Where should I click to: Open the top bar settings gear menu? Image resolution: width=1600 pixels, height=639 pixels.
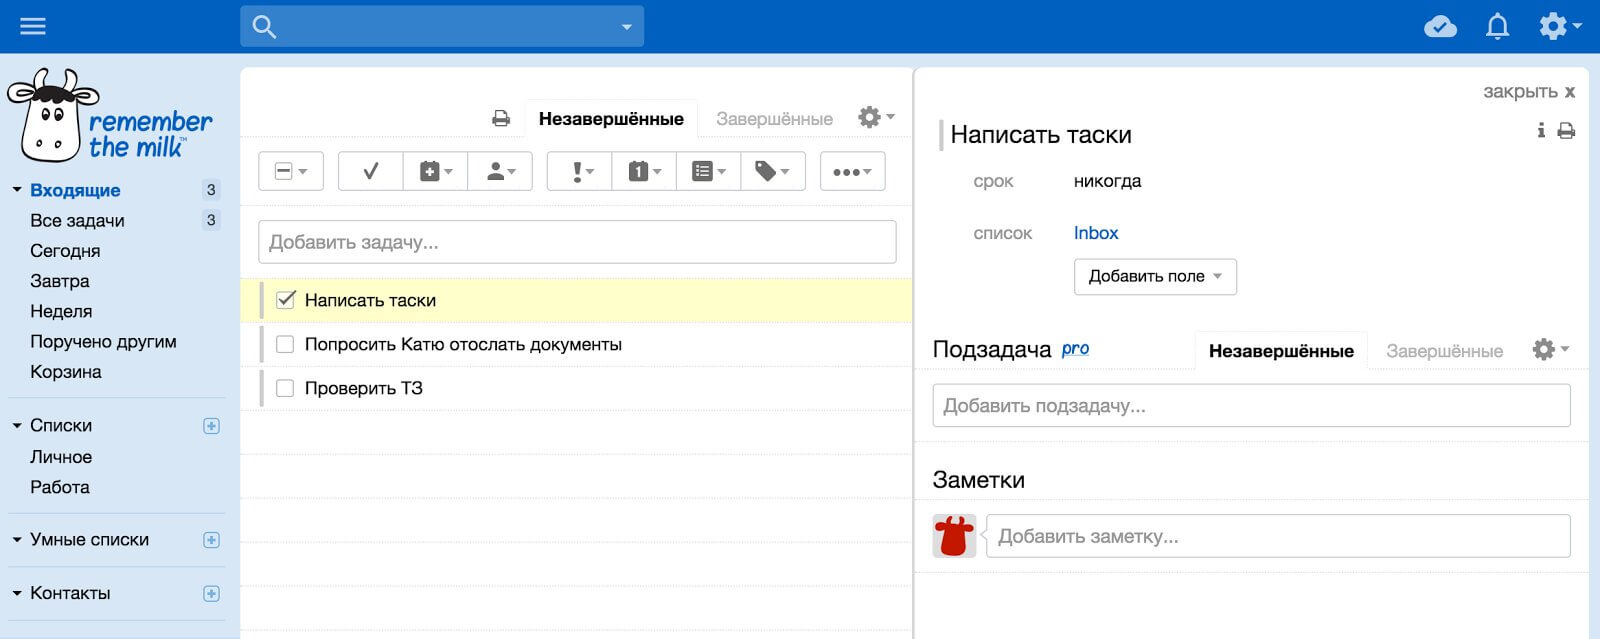[1559, 26]
